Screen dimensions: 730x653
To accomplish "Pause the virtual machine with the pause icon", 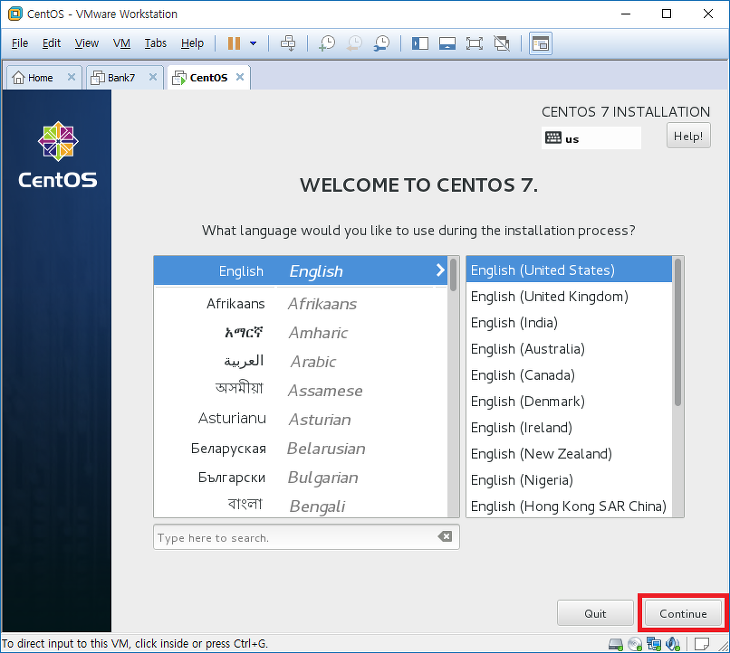I will click(x=234, y=43).
